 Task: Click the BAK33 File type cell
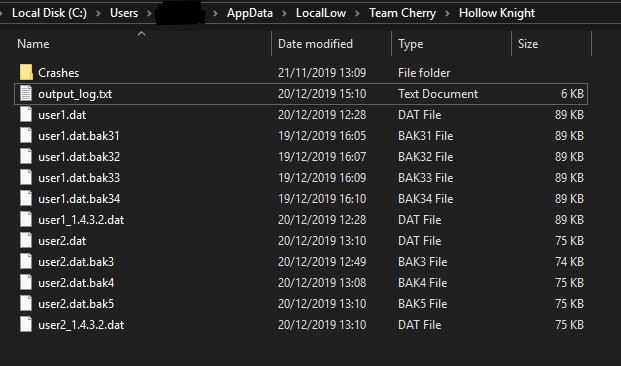coord(426,178)
